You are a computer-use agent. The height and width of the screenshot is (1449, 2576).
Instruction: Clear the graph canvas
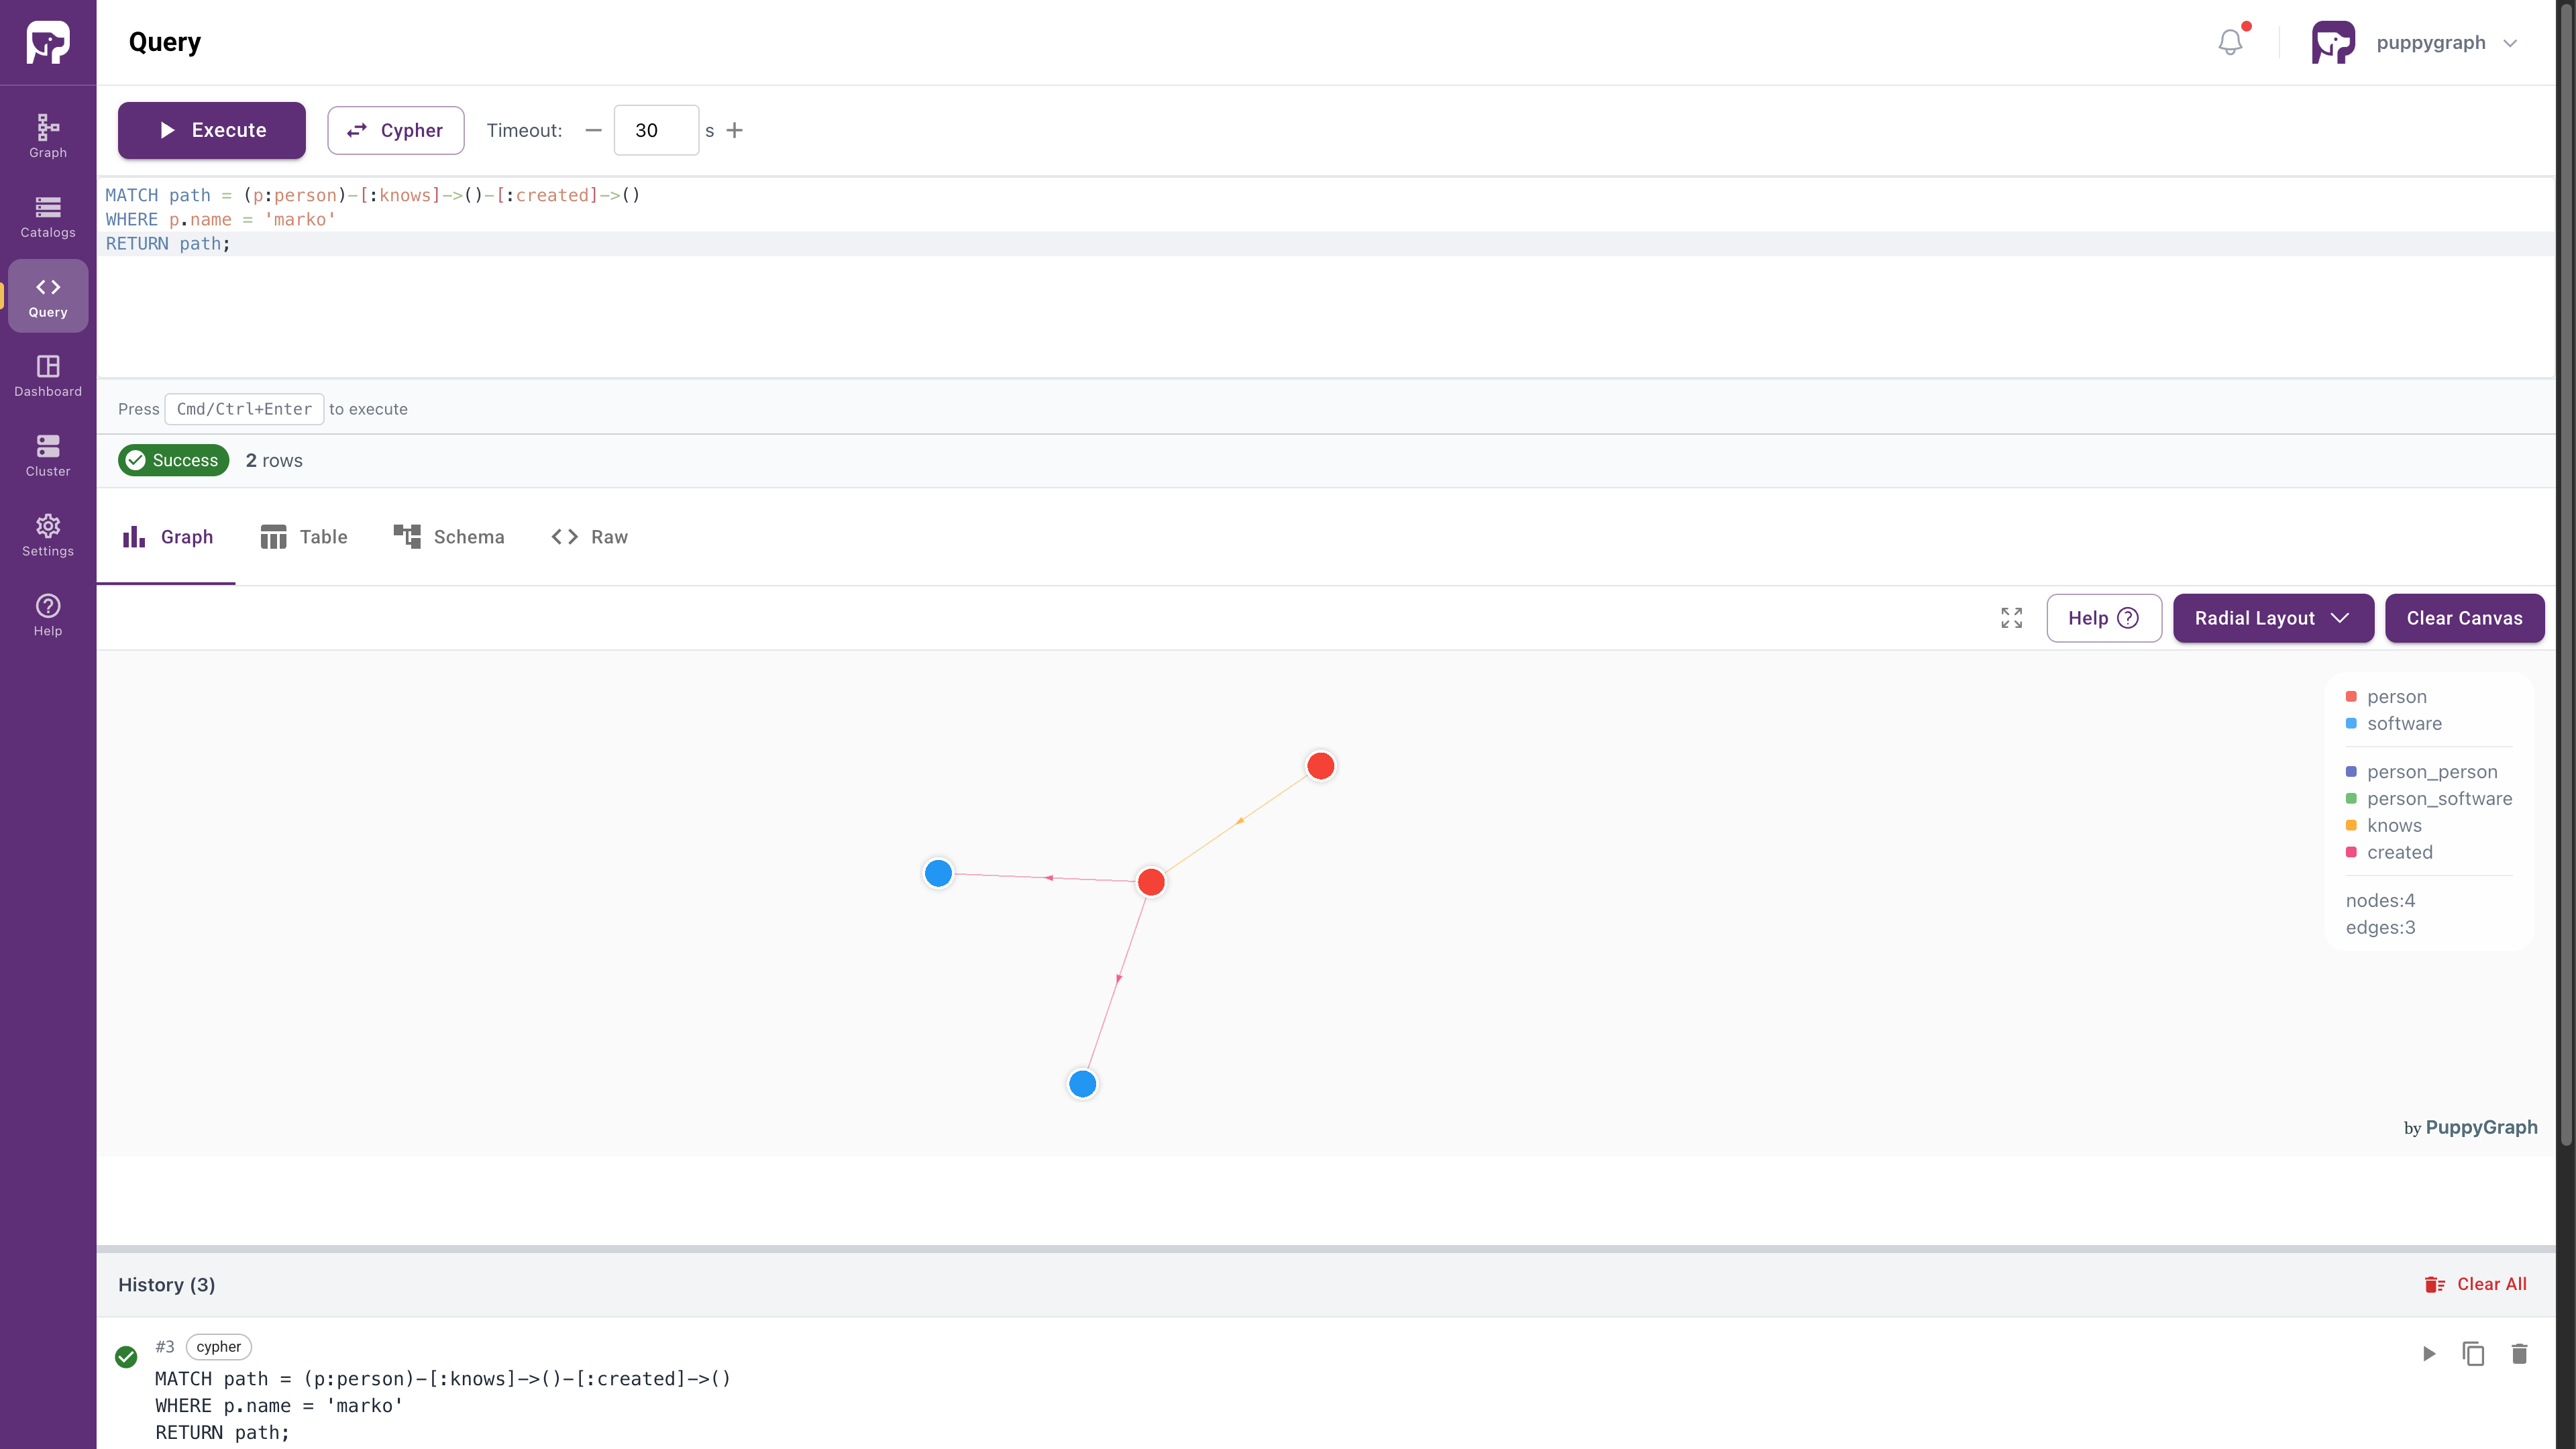[x=2464, y=617]
